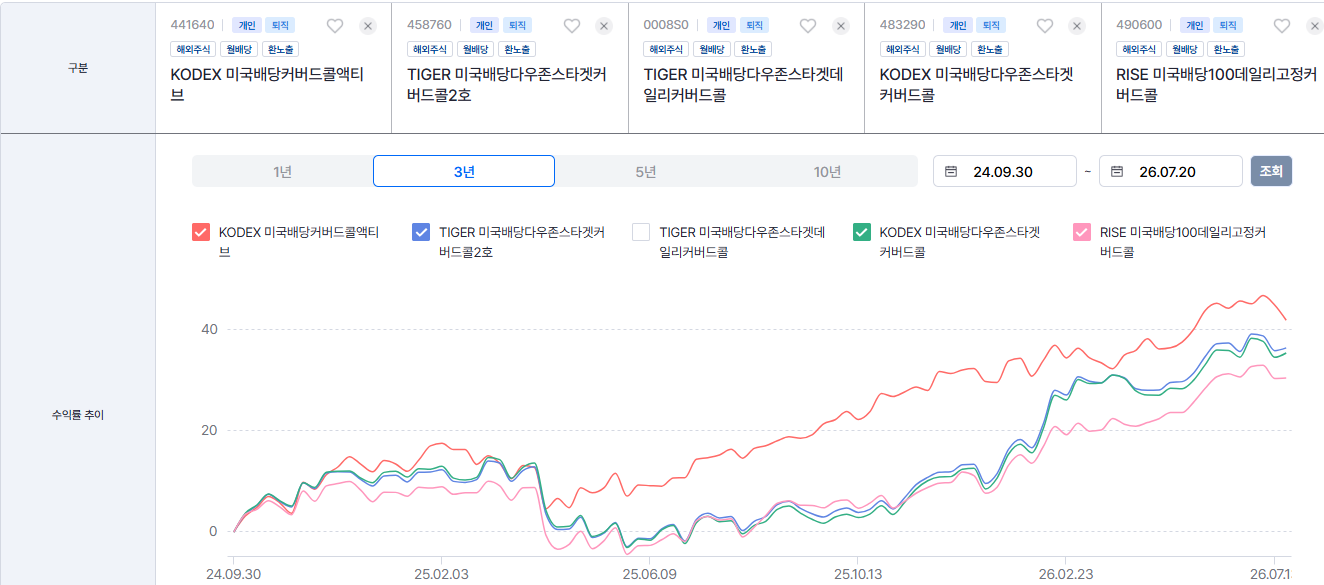Click the 개인 badge on fund 483290
Image resolution: width=1324 pixels, height=585 pixels.
point(958,25)
